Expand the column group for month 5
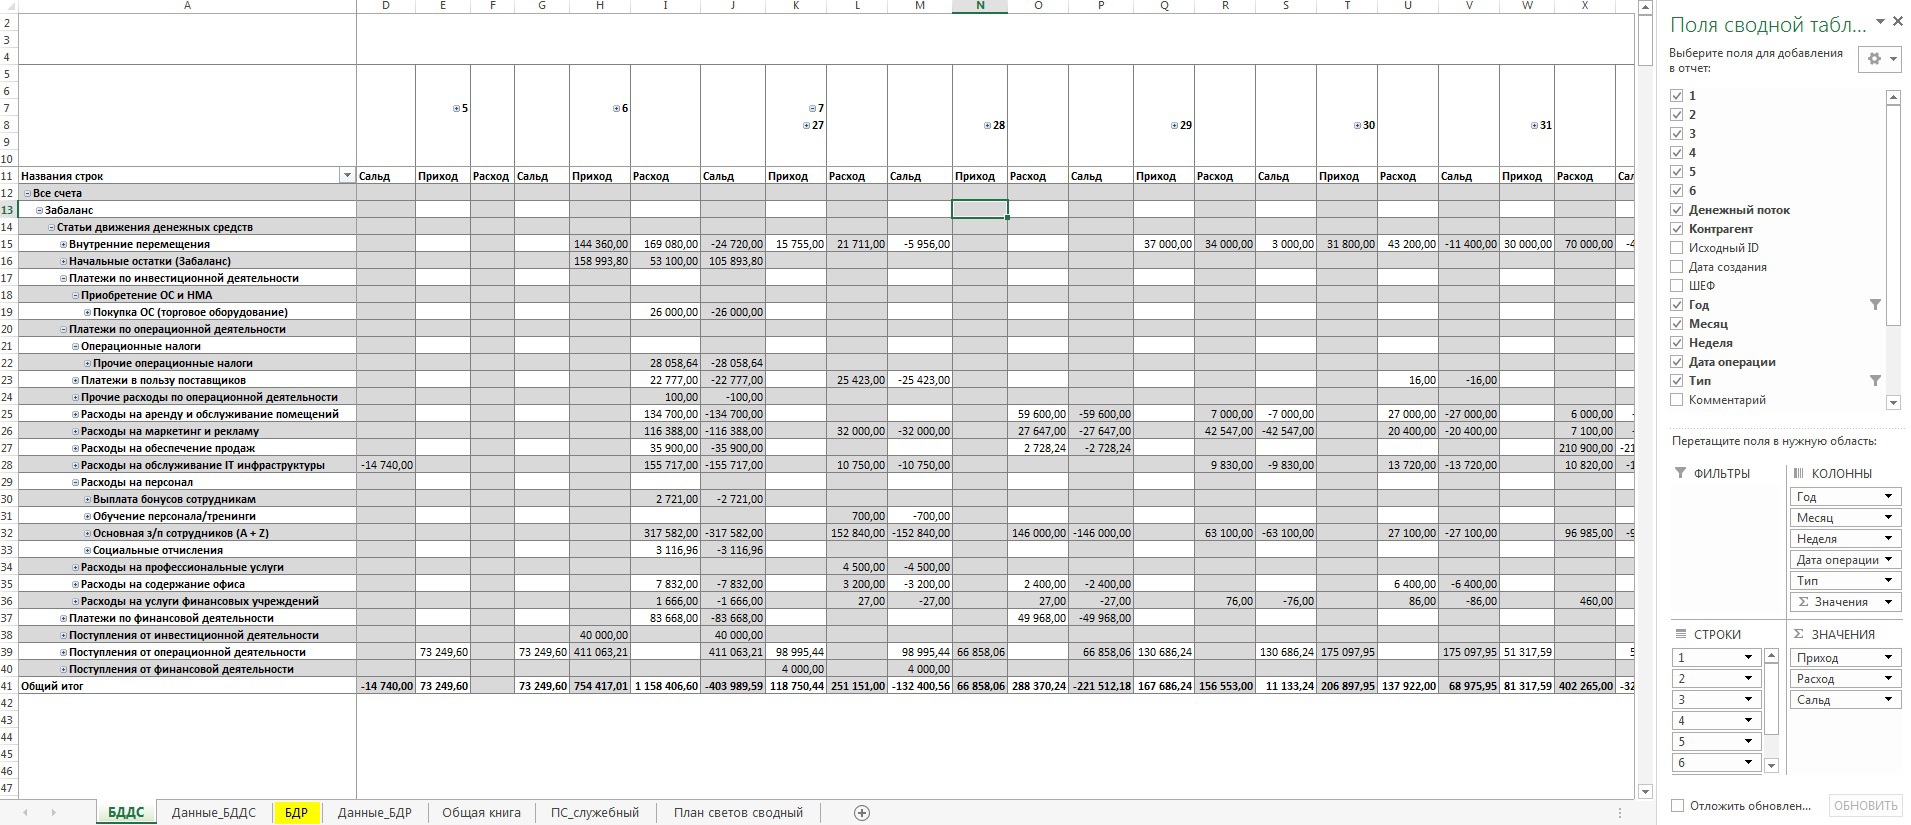Viewport: 1911px width, 825px height. coord(457,109)
